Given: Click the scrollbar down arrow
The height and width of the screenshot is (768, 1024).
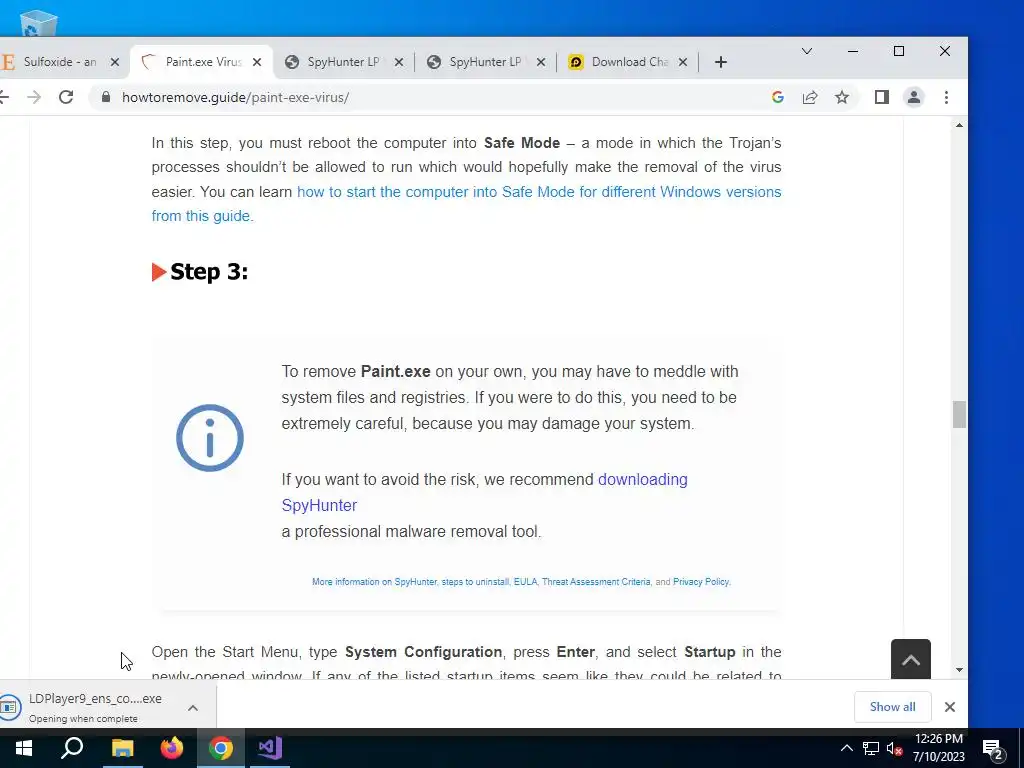Looking at the screenshot, I should point(959,669).
